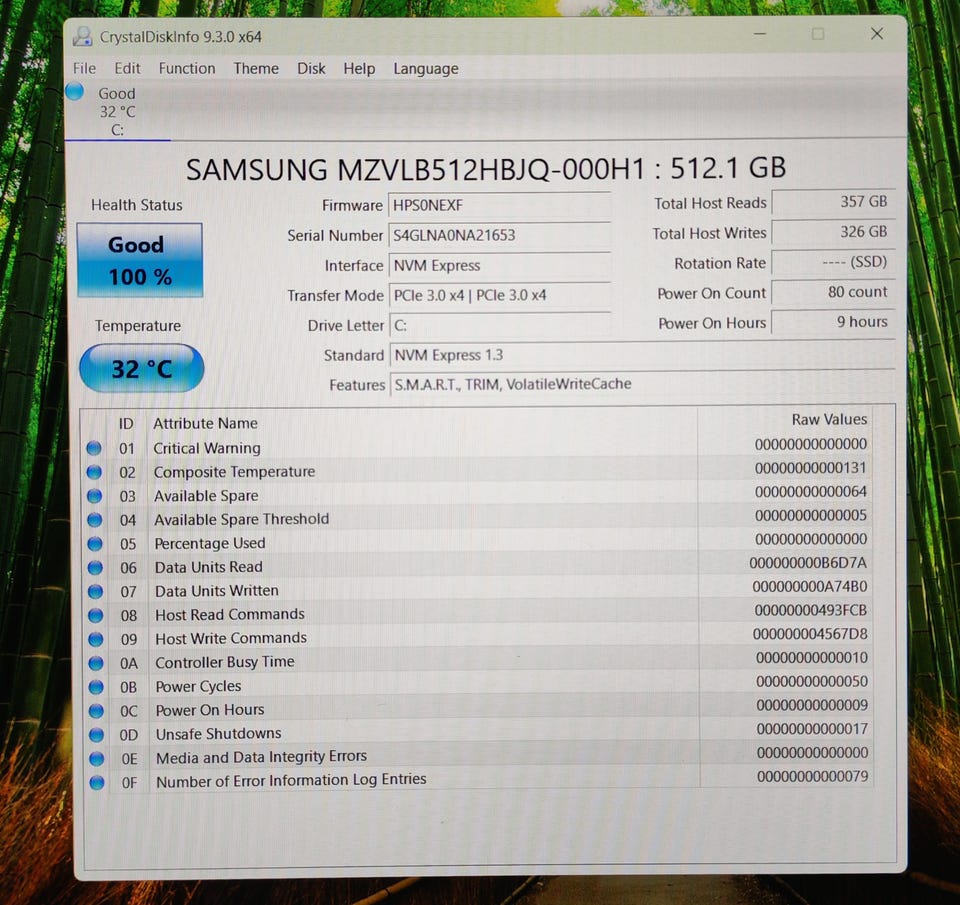
Task: Click raw value 00000000000131
Action: click(811, 468)
